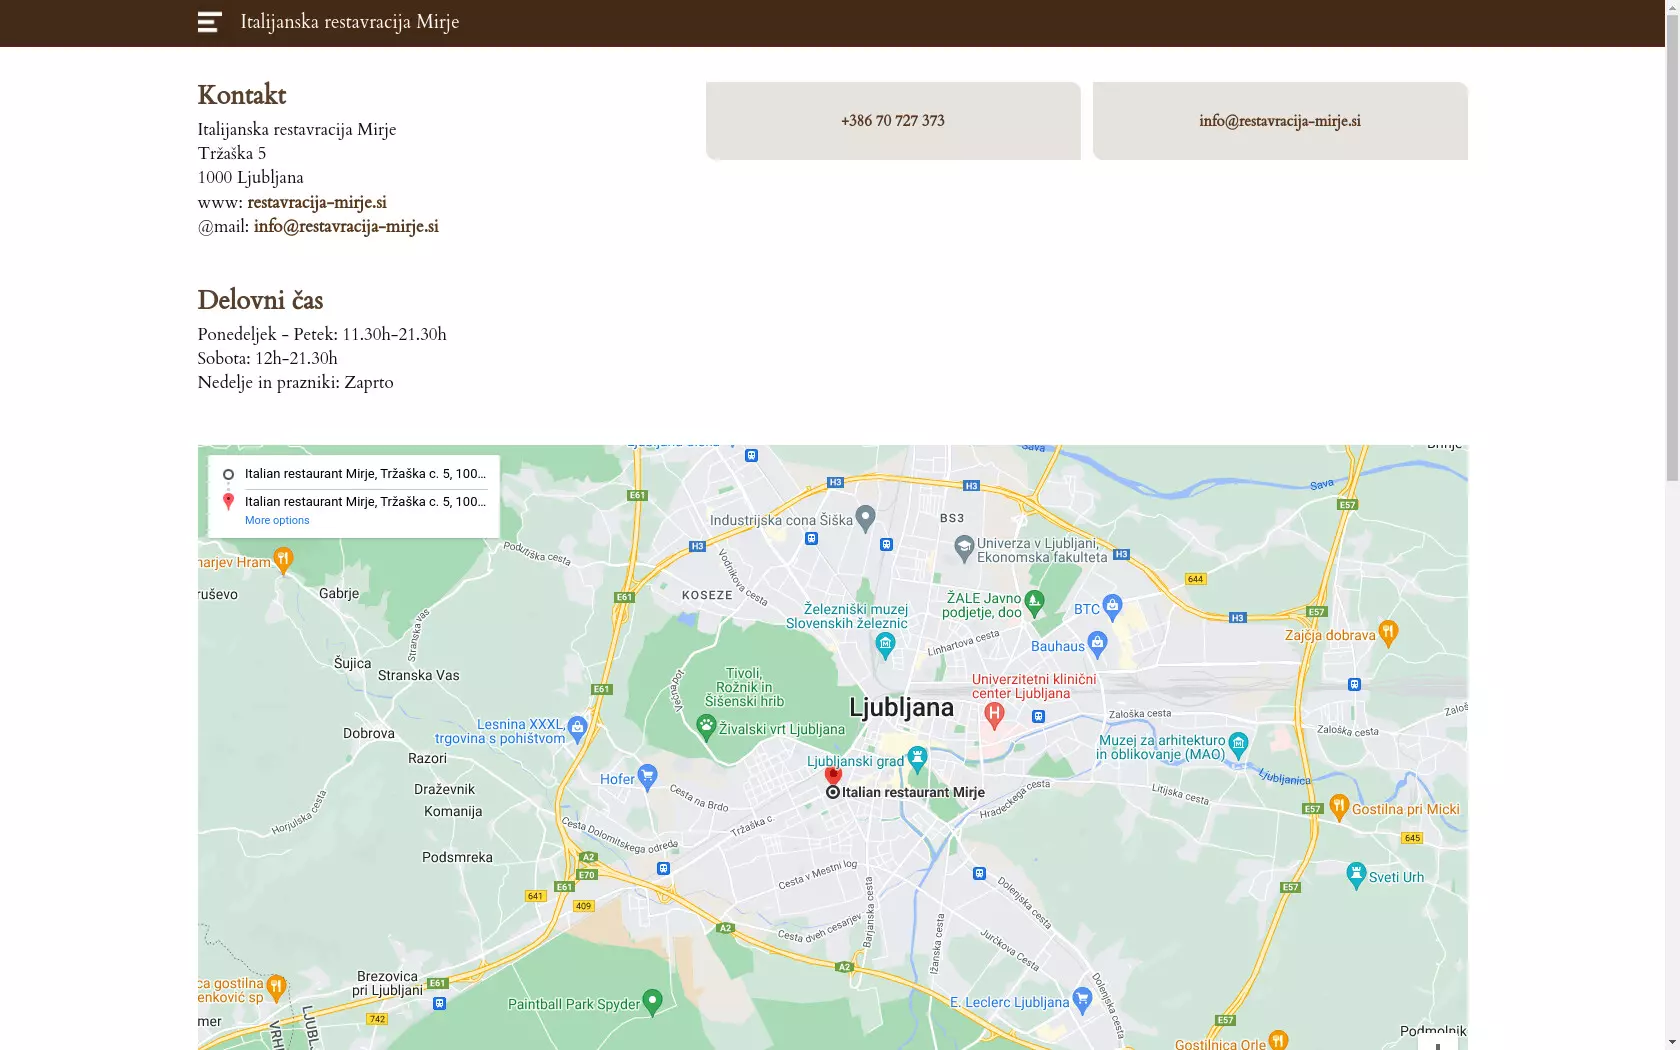Click the info@restavracija-mirje.si email button
Viewport: 1680px width, 1050px height.
(1279, 121)
